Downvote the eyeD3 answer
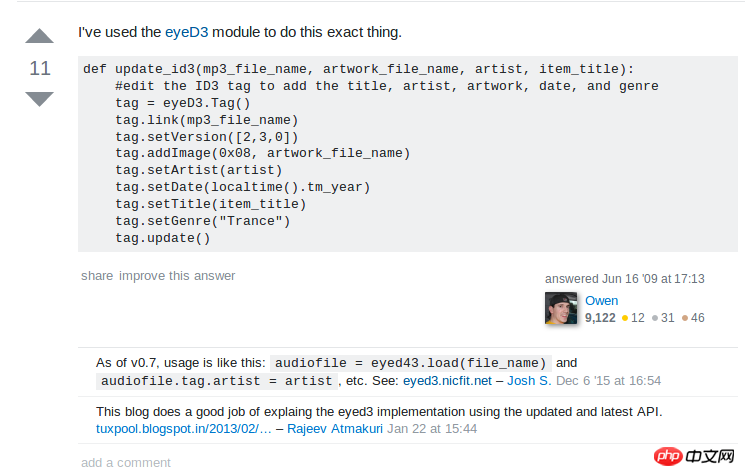Screen dimensions: 745x476 point(39,98)
